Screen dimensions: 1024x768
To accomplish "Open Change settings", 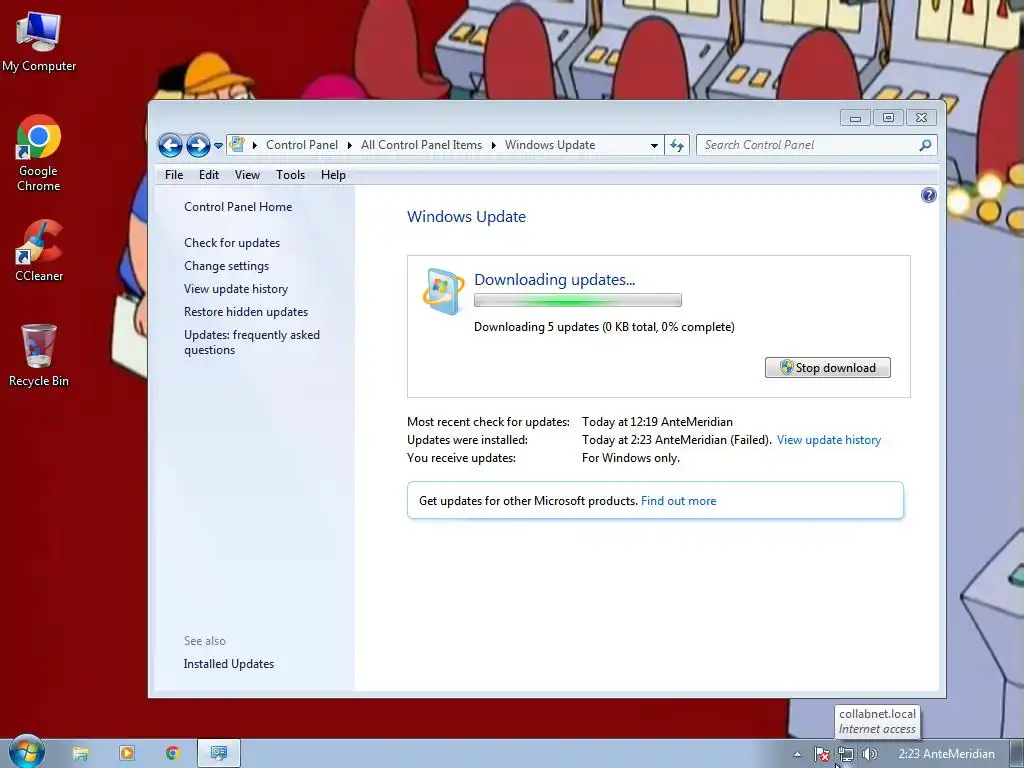I will coord(227,266).
